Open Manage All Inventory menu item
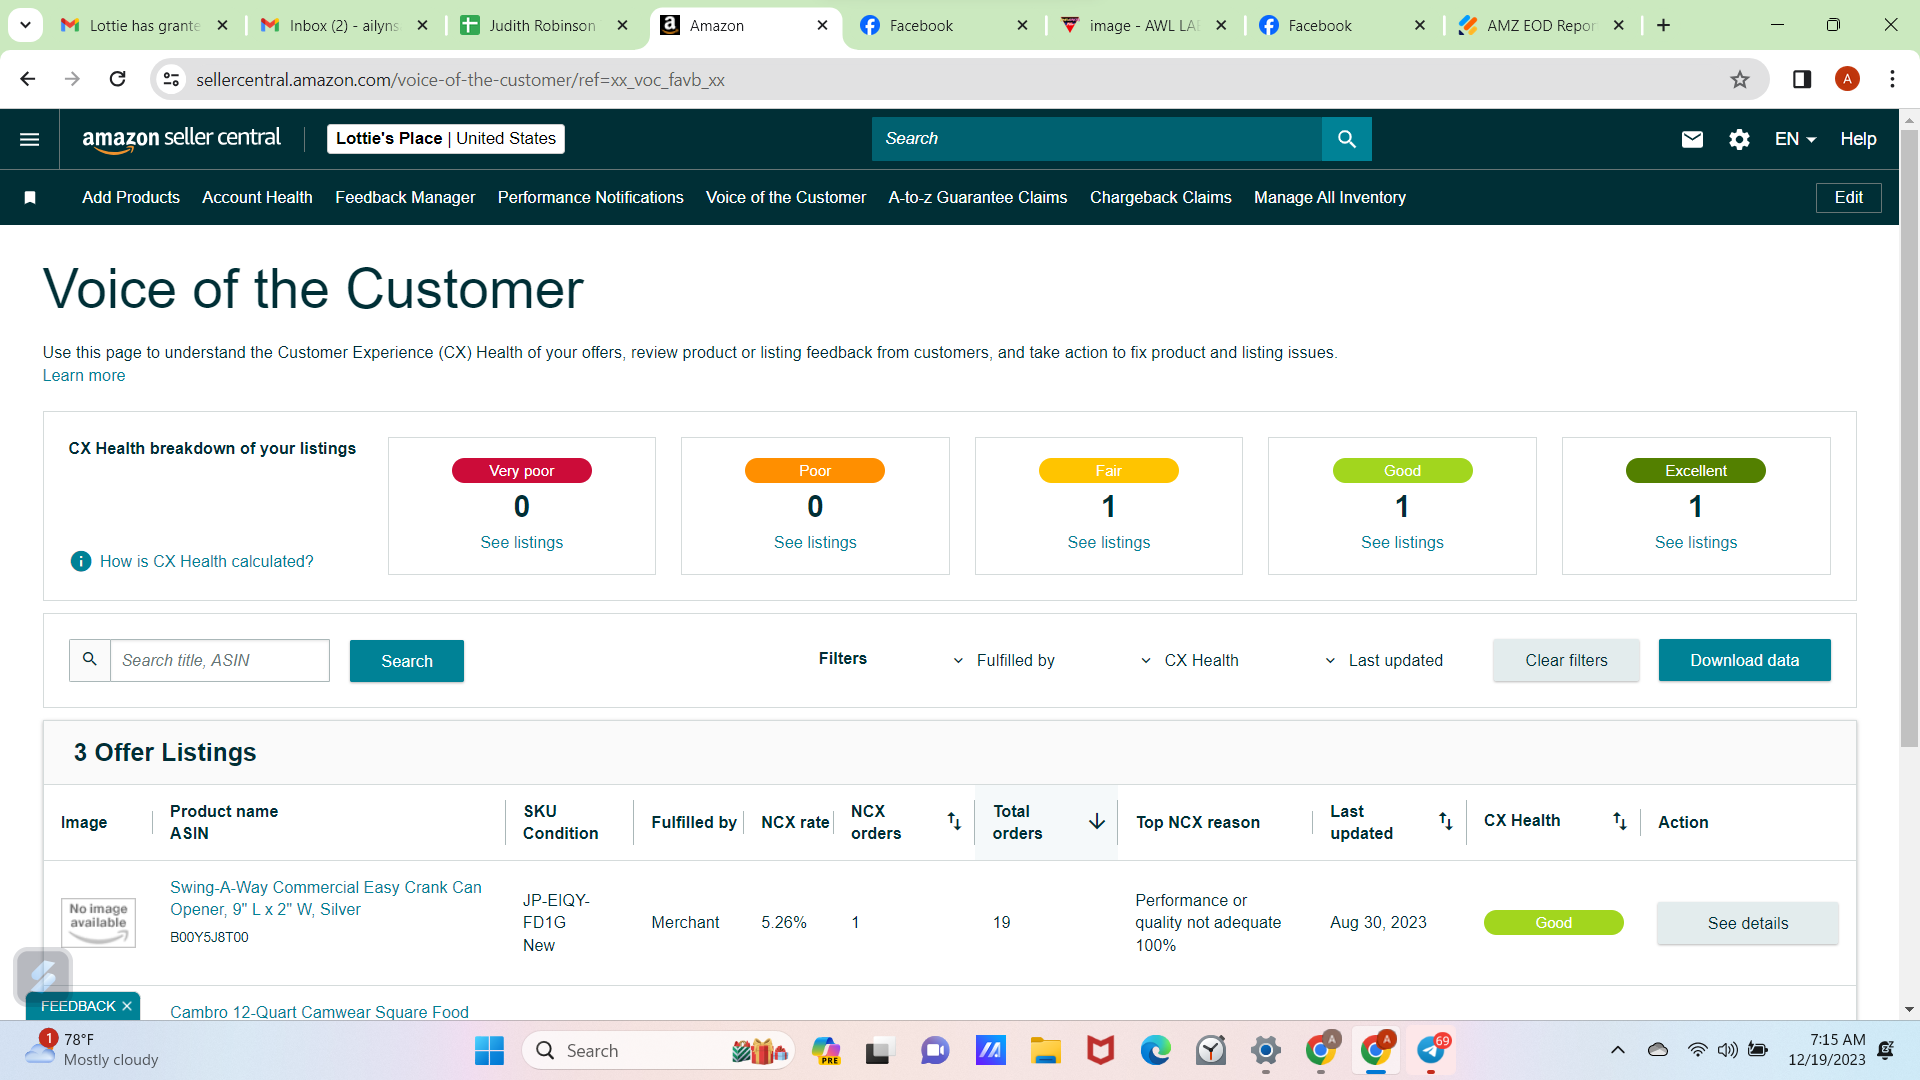Viewport: 1920px width, 1080px height. click(1330, 198)
